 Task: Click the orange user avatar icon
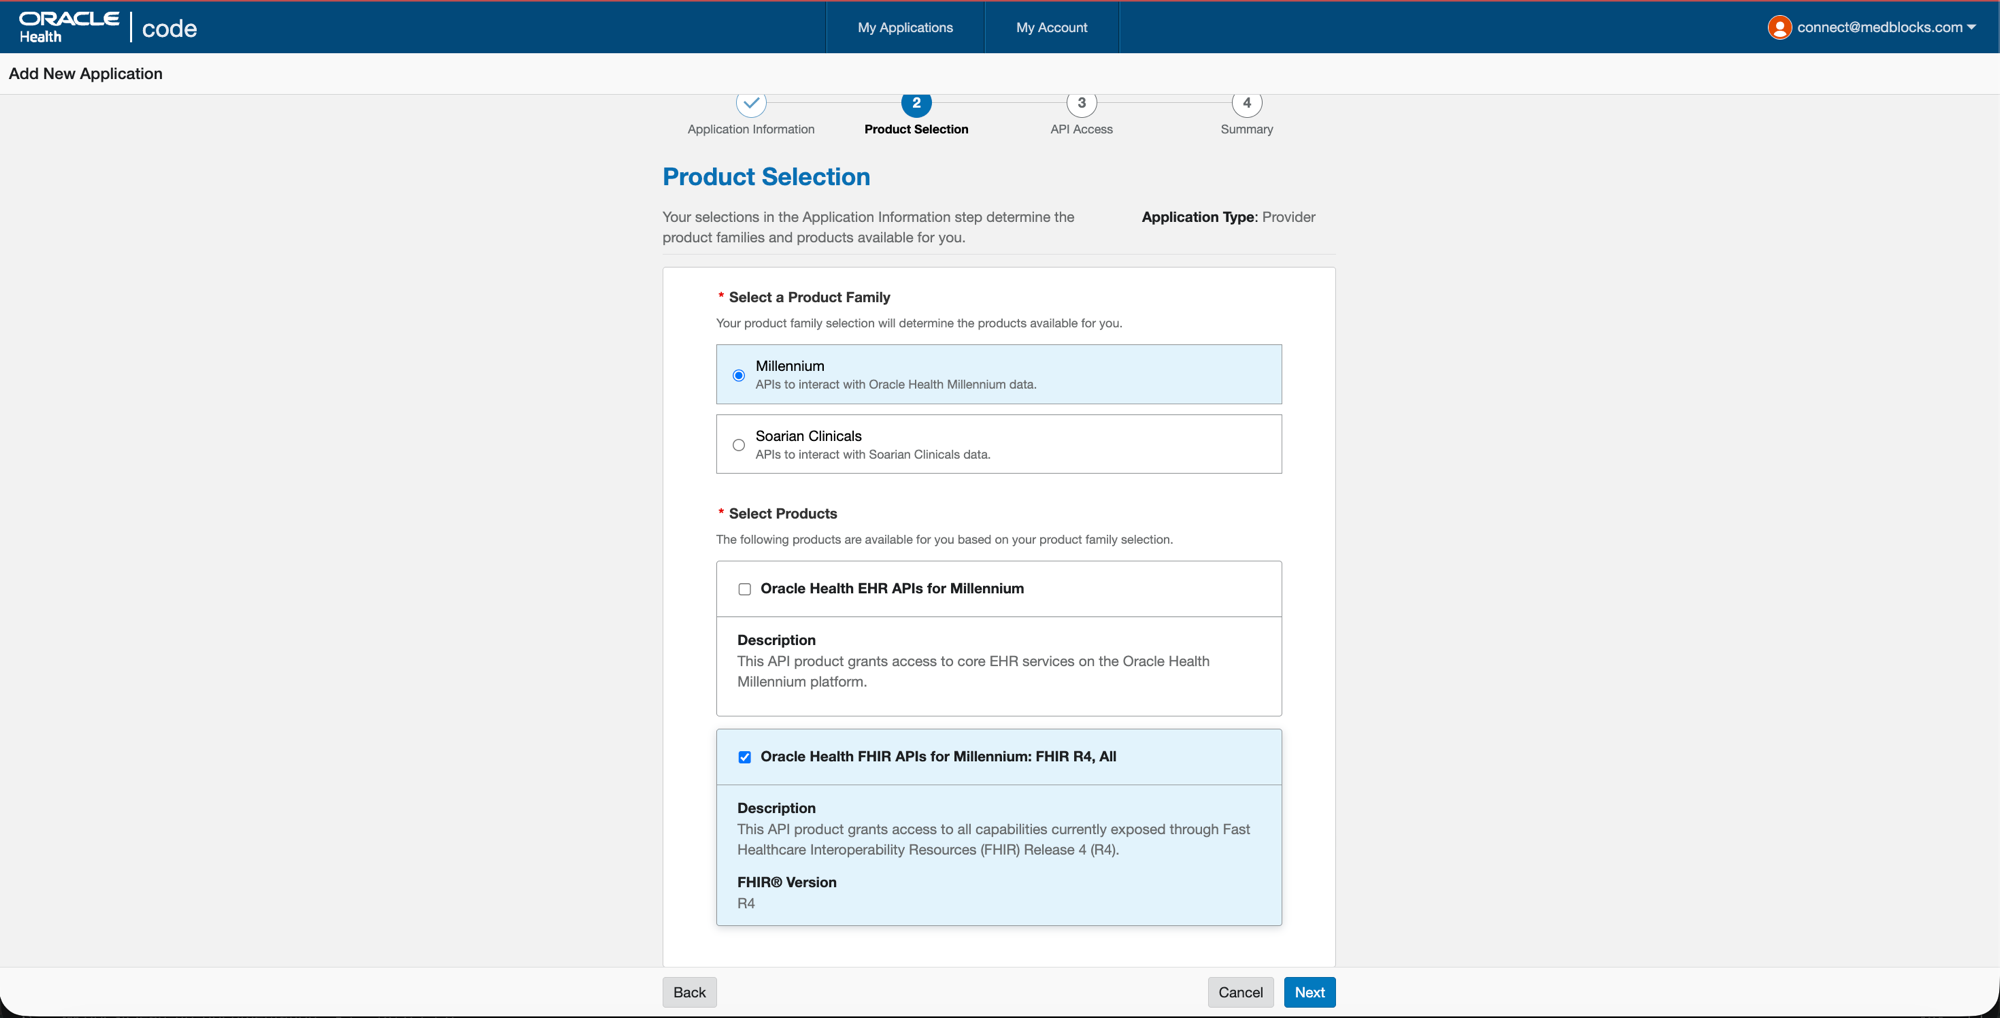click(1779, 27)
